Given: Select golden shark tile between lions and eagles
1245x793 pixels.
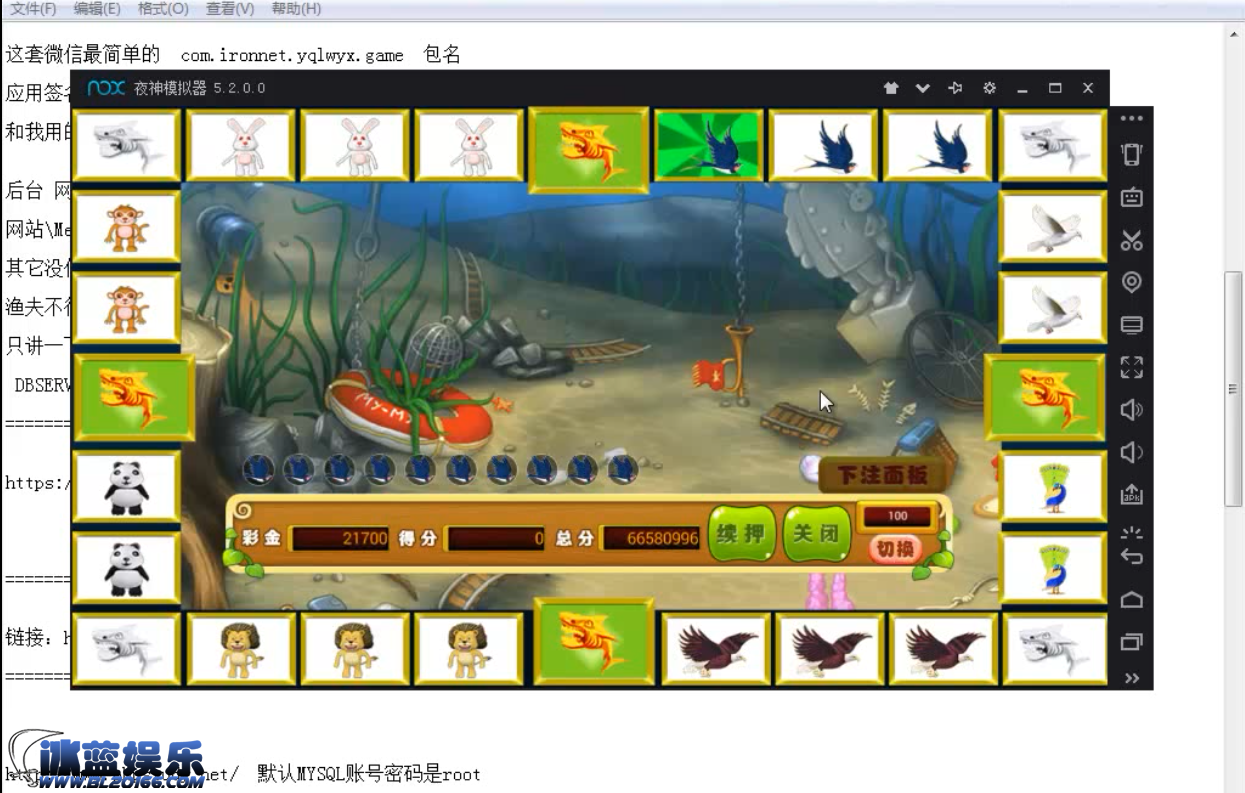Looking at the screenshot, I should point(593,640).
